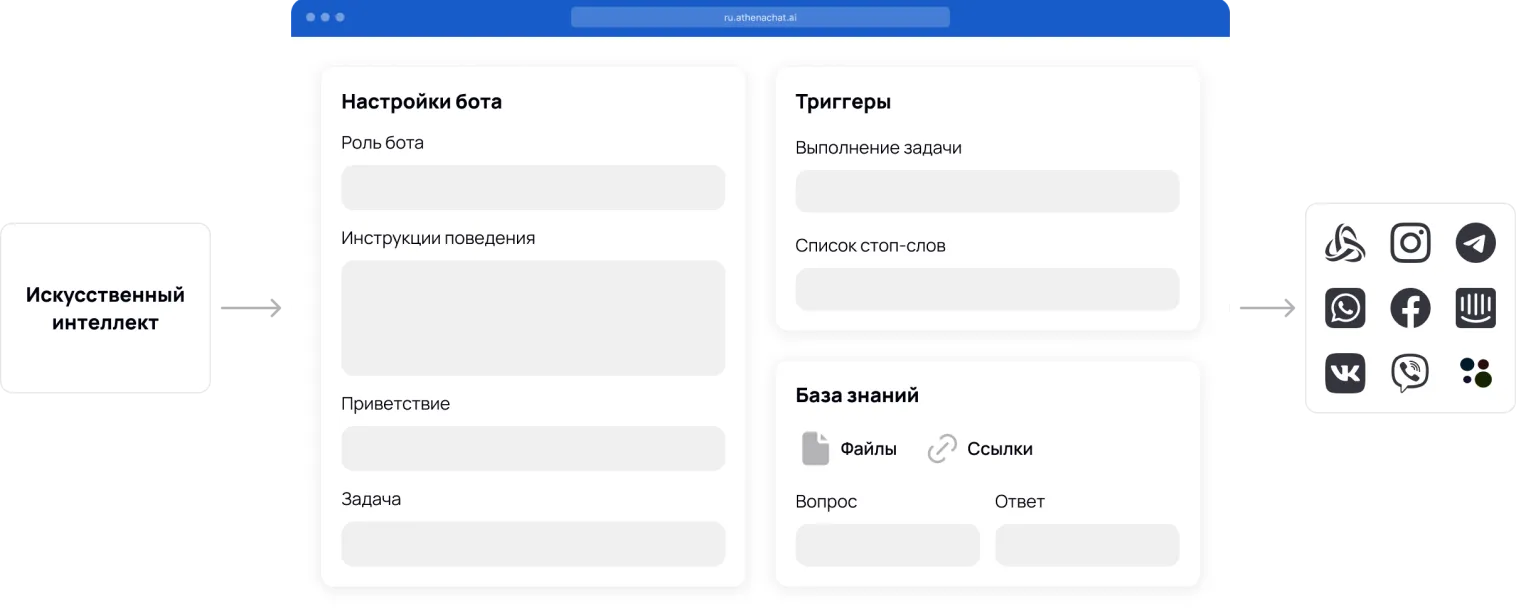The width and height of the screenshot is (1516, 616).
Task: Click the Приветствие field
Action: click(x=533, y=449)
